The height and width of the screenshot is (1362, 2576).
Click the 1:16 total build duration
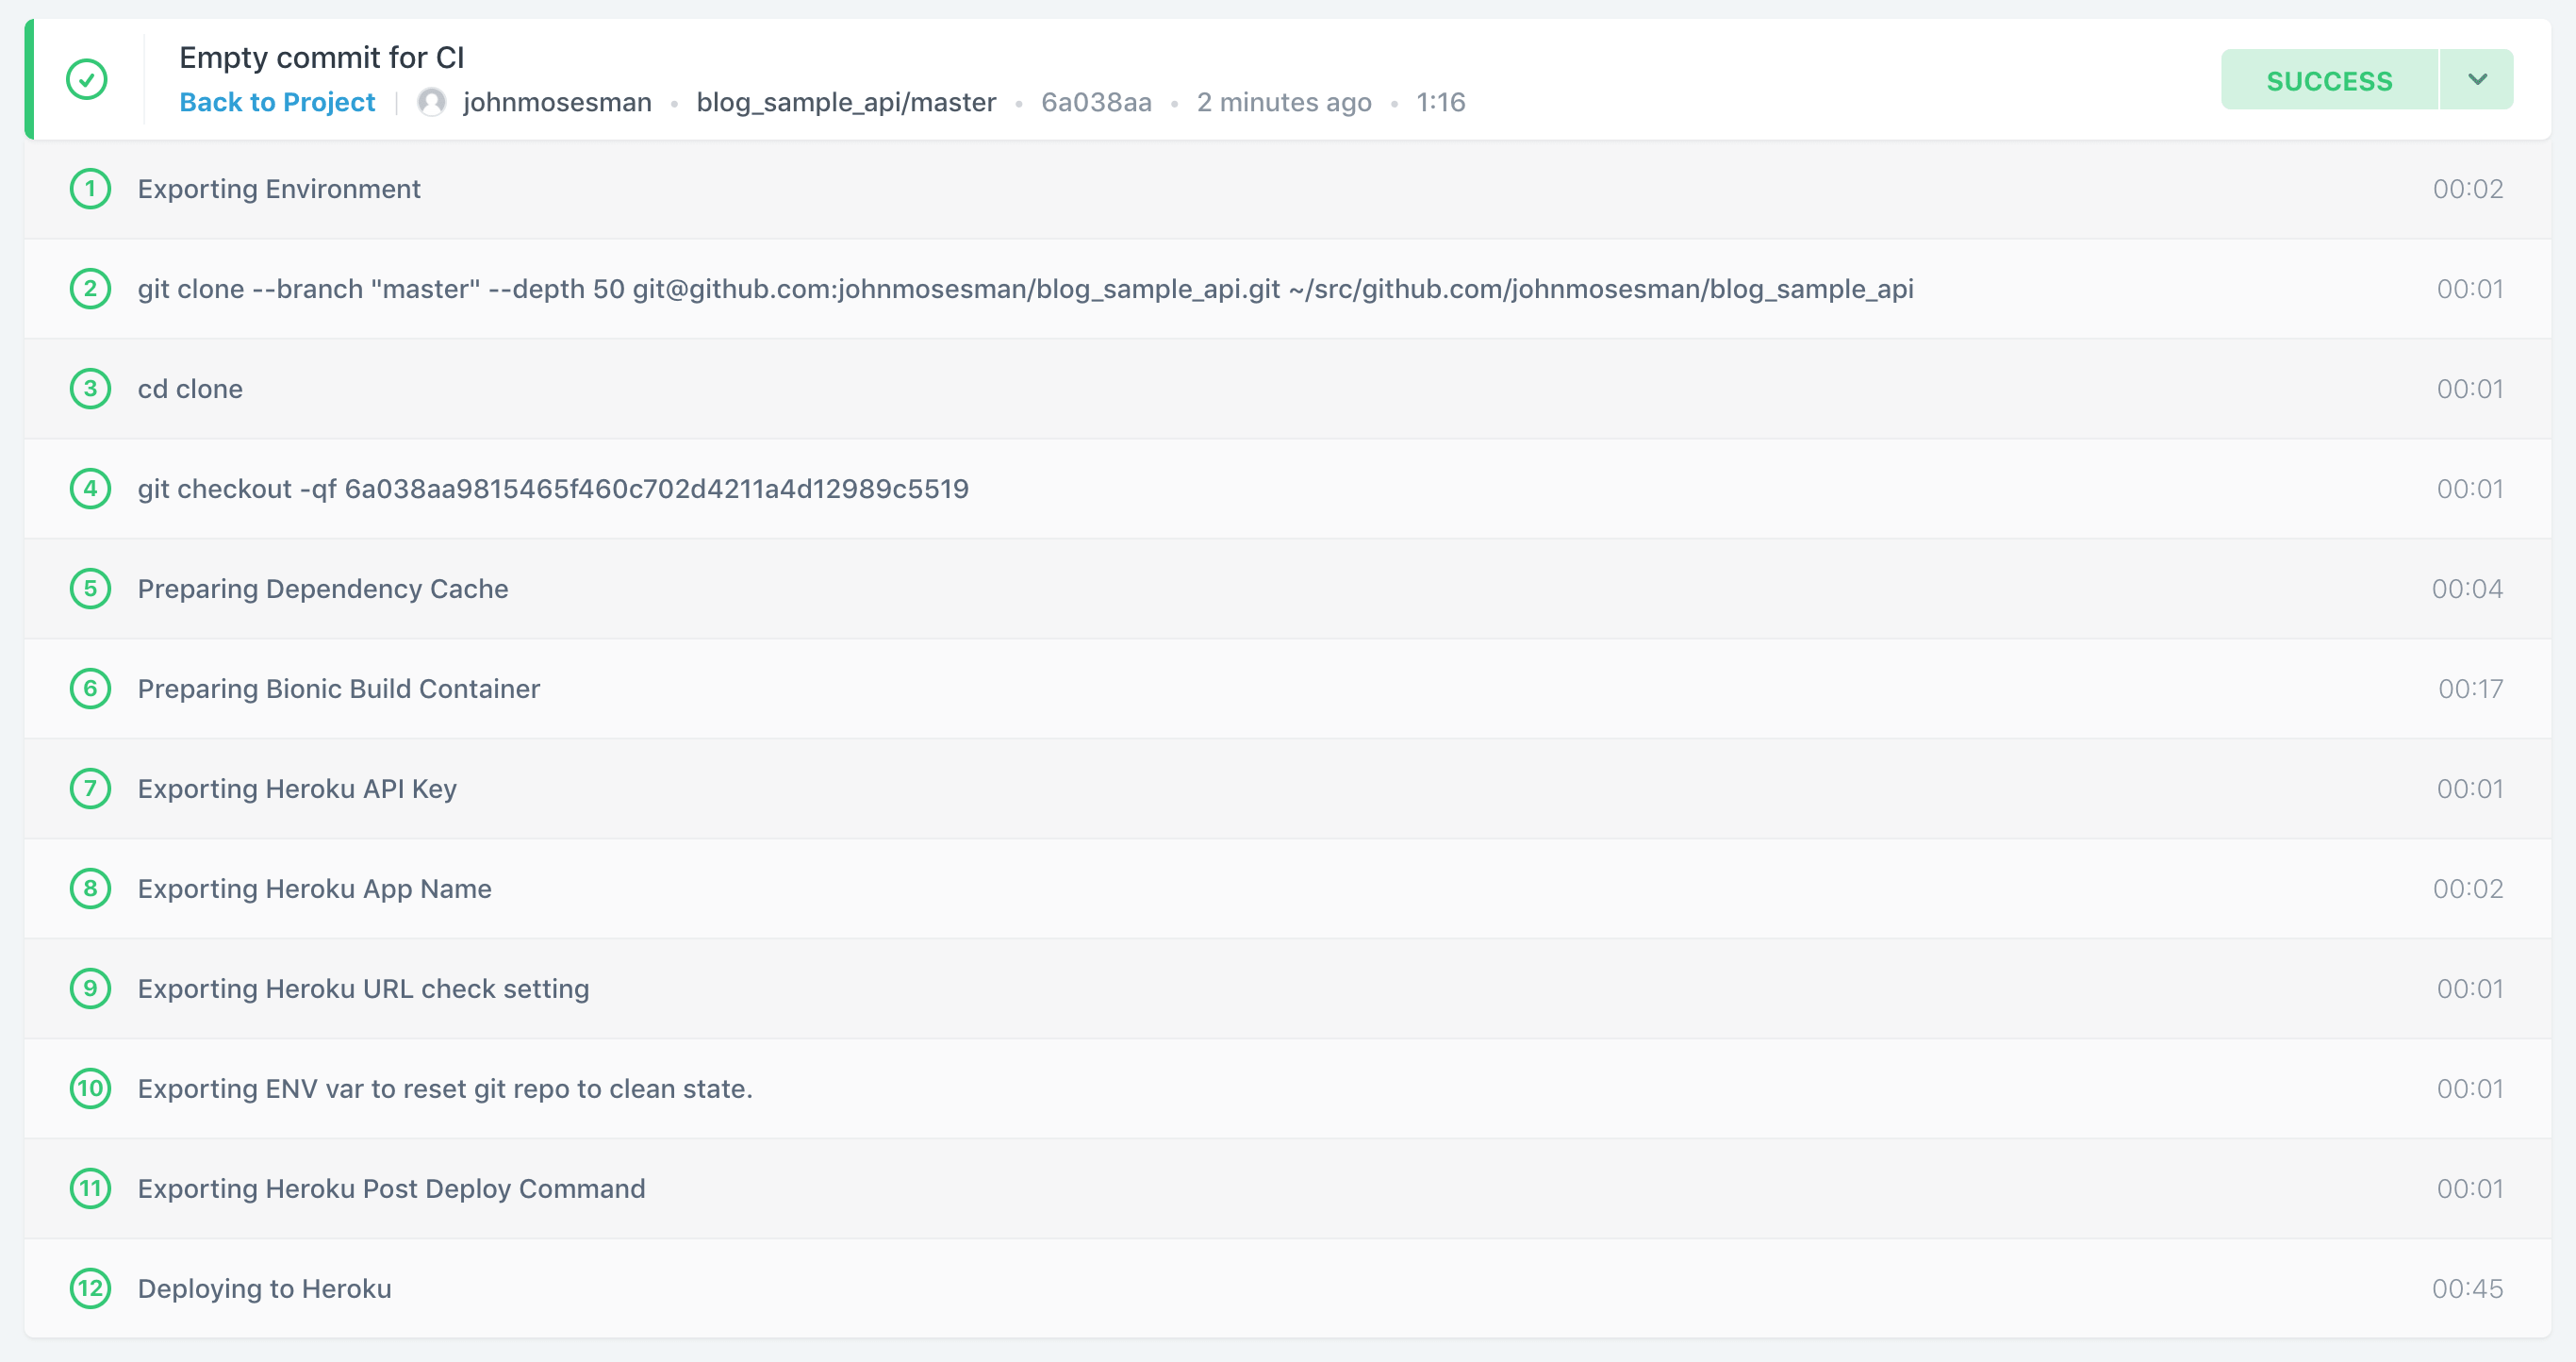click(1441, 102)
